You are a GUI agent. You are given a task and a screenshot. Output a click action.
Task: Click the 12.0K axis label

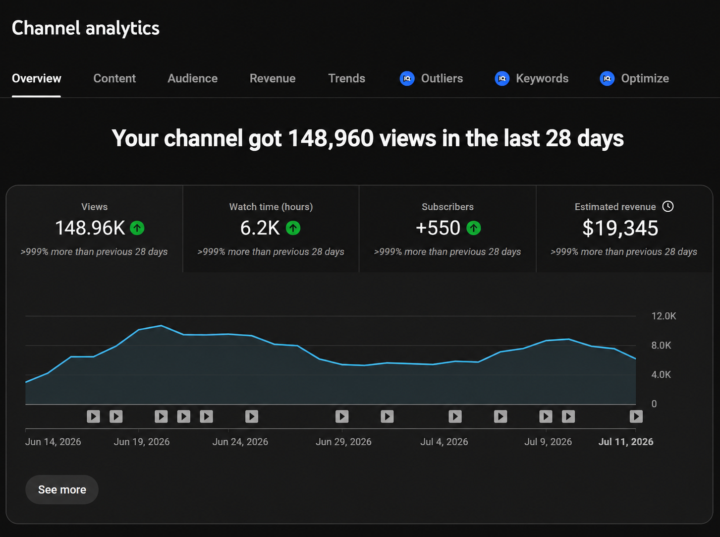pos(664,316)
